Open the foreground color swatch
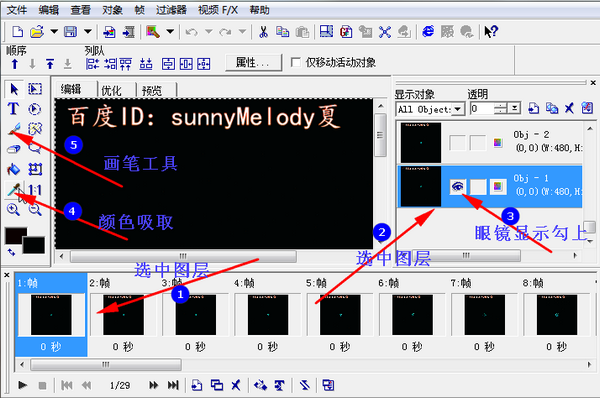Viewport: 600px width, 398px height. pos(16,236)
